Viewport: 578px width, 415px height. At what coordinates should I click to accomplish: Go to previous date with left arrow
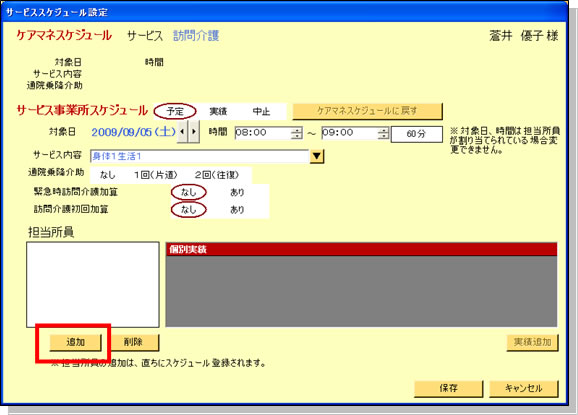182,131
